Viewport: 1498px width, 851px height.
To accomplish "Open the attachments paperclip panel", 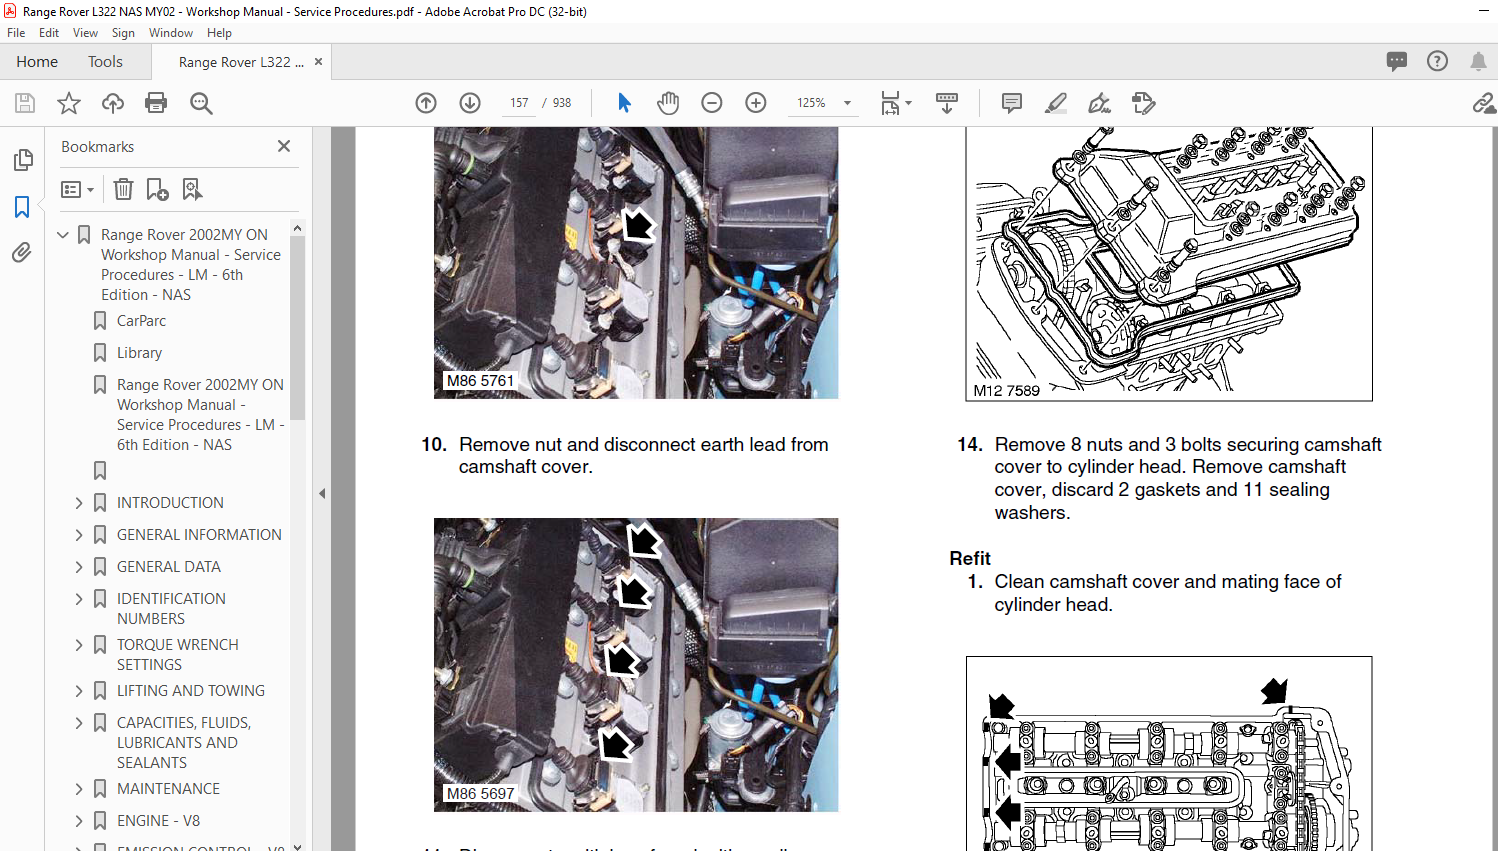I will click(22, 253).
